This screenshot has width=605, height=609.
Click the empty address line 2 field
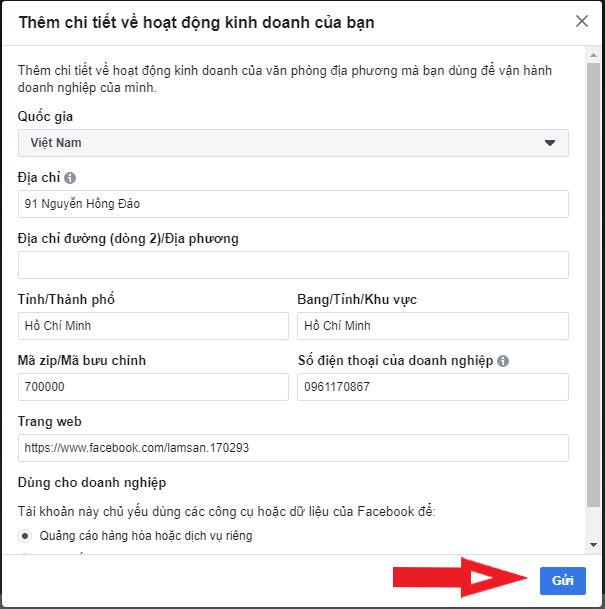[x=293, y=265]
